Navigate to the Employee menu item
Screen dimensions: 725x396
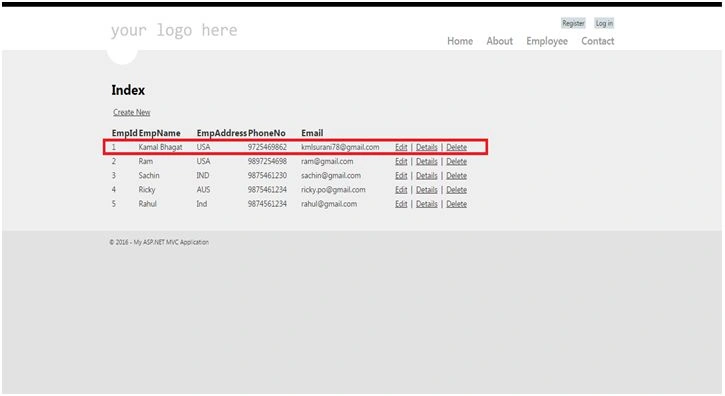pos(547,41)
